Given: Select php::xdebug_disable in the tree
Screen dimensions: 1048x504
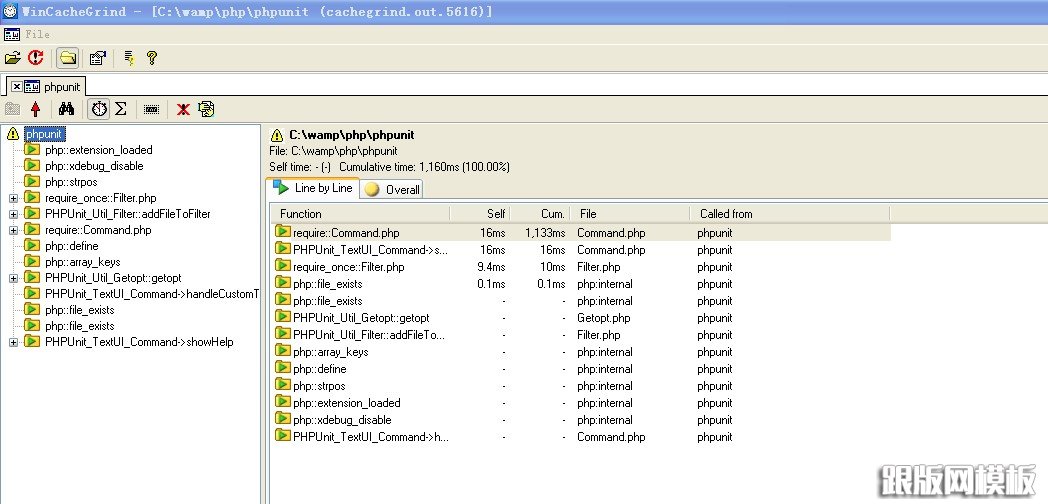Looking at the screenshot, I should 94,166.
